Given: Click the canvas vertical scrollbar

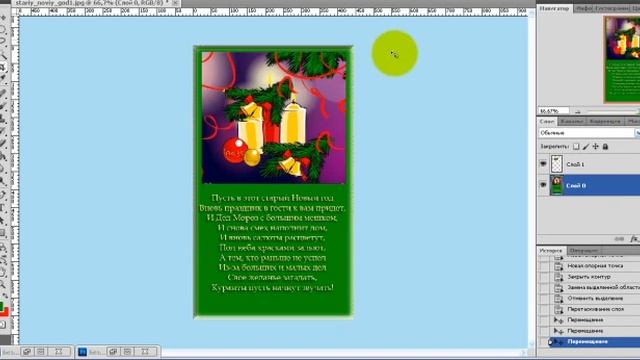Looking at the screenshot, I should coord(531,180).
